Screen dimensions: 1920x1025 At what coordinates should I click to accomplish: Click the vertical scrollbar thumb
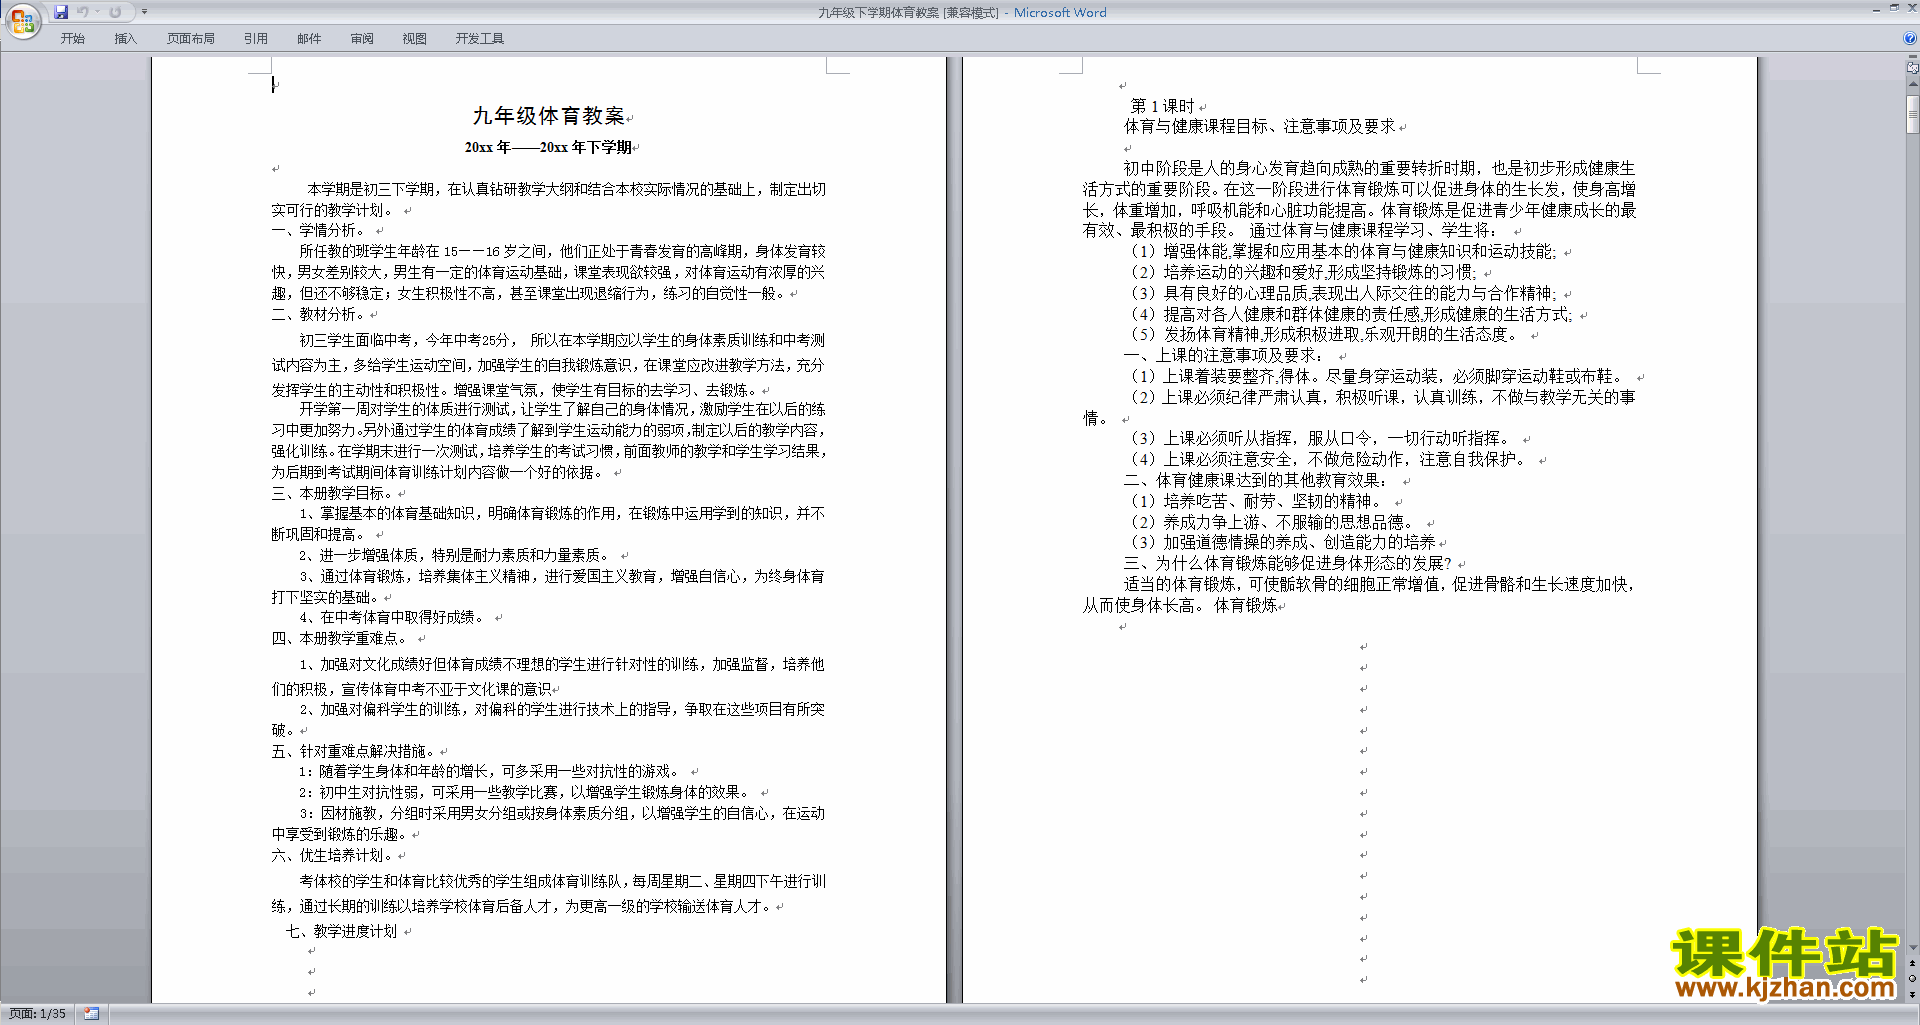(x=1913, y=114)
